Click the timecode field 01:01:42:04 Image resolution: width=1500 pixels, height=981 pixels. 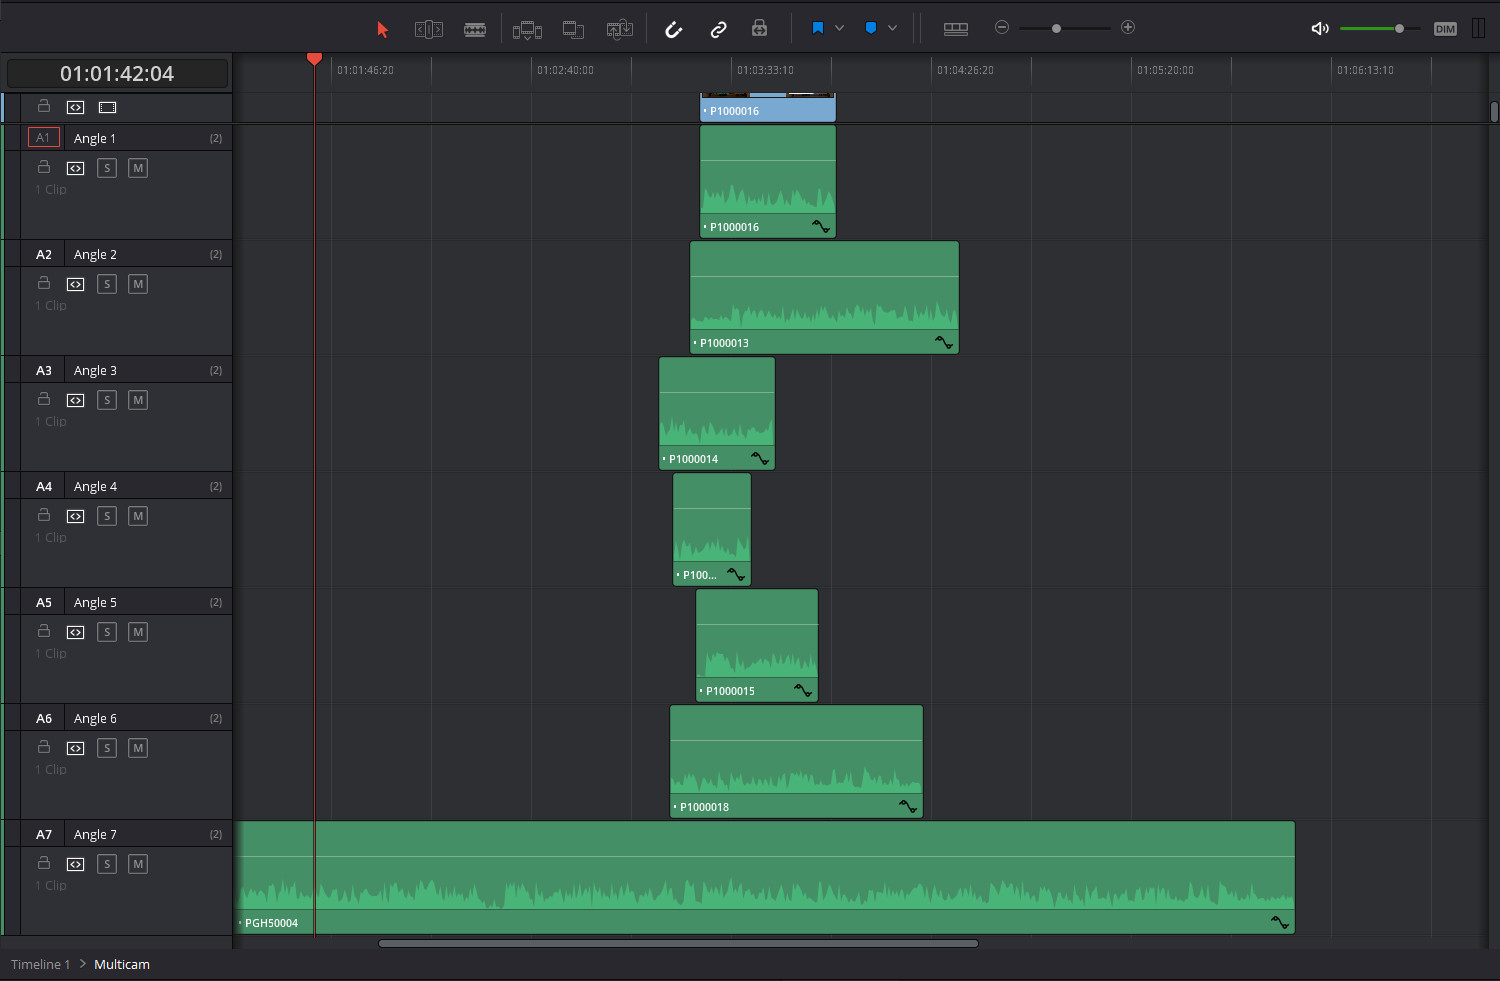(117, 74)
